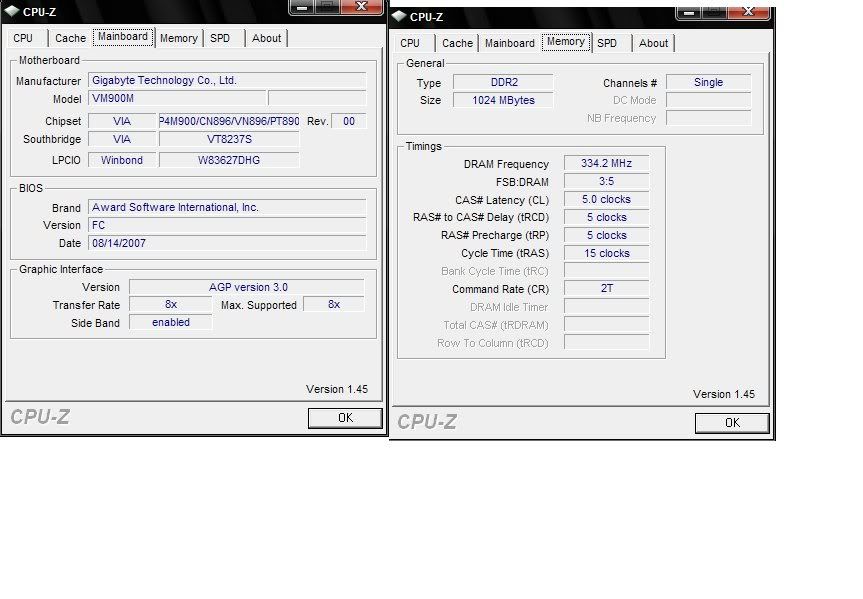The width and height of the screenshot is (863, 599).
Task: Click the empty NB Frequency field
Action: pyautogui.click(x=708, y=118)
